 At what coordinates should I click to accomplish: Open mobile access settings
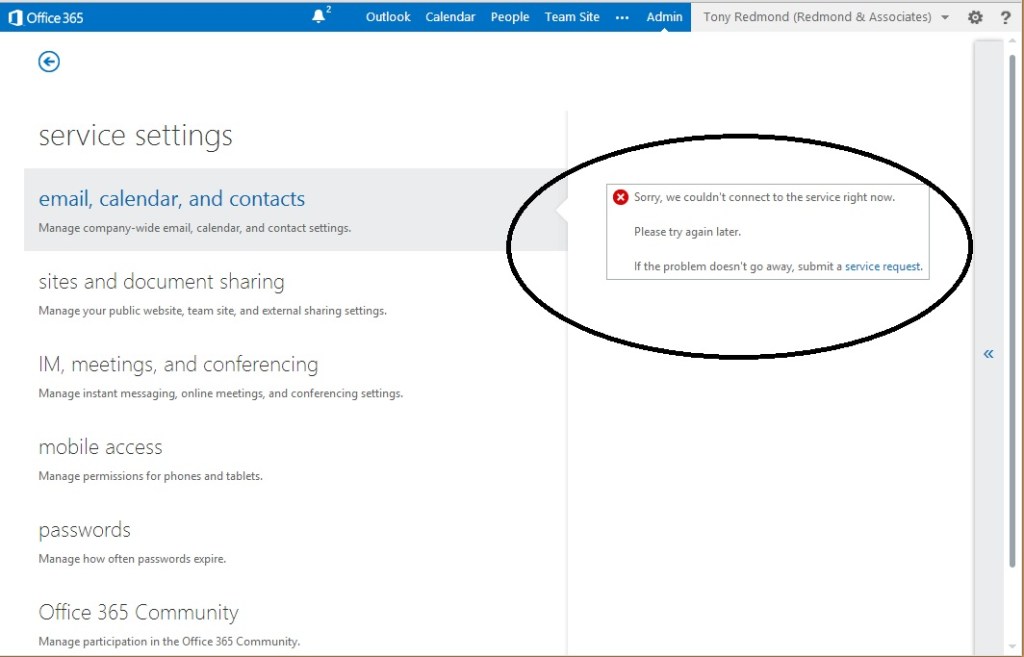(100, 448)
